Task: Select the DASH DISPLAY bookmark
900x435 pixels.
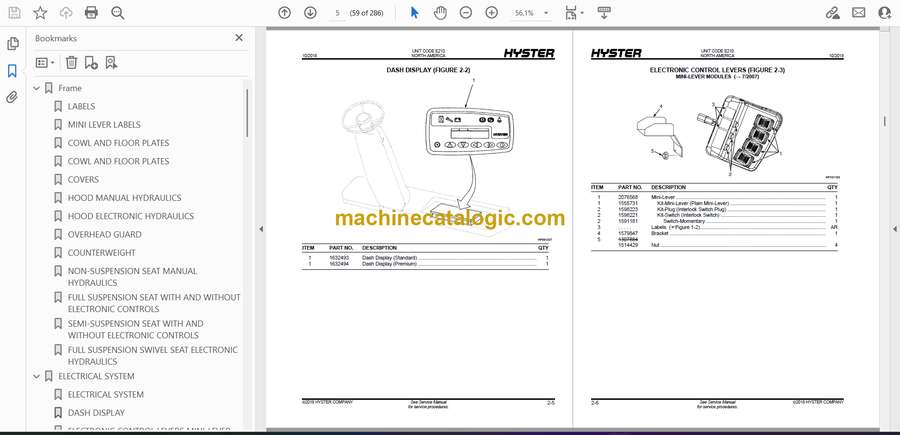Action: [96, 413]
